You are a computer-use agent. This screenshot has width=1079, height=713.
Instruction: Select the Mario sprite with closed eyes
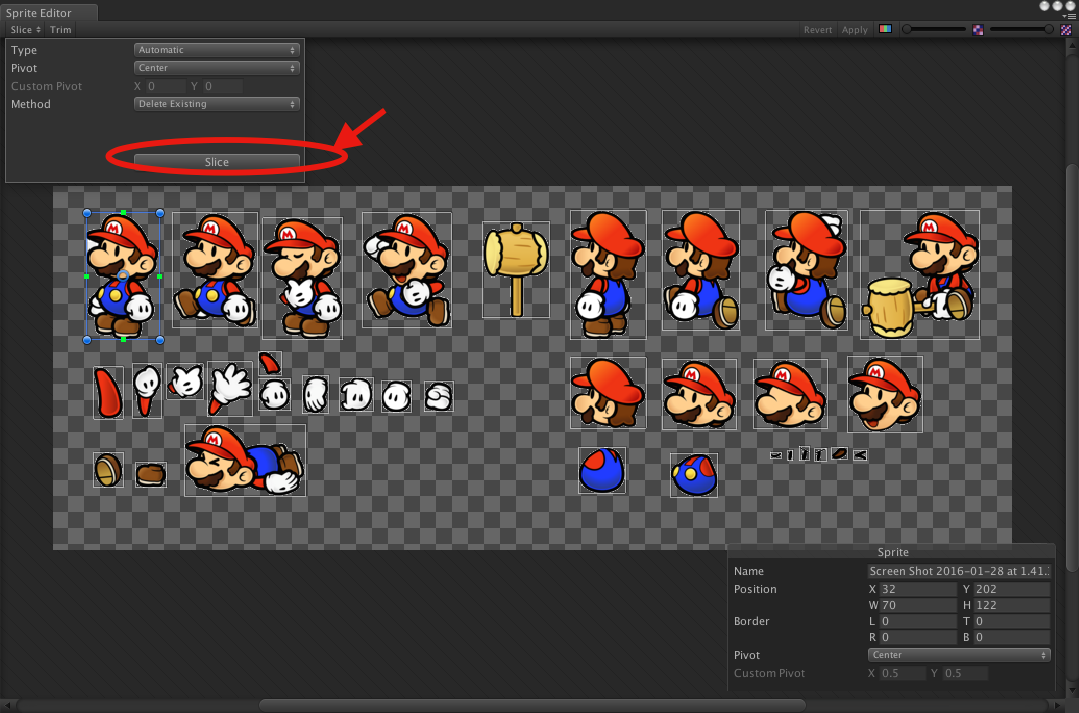tap(302, 278)
